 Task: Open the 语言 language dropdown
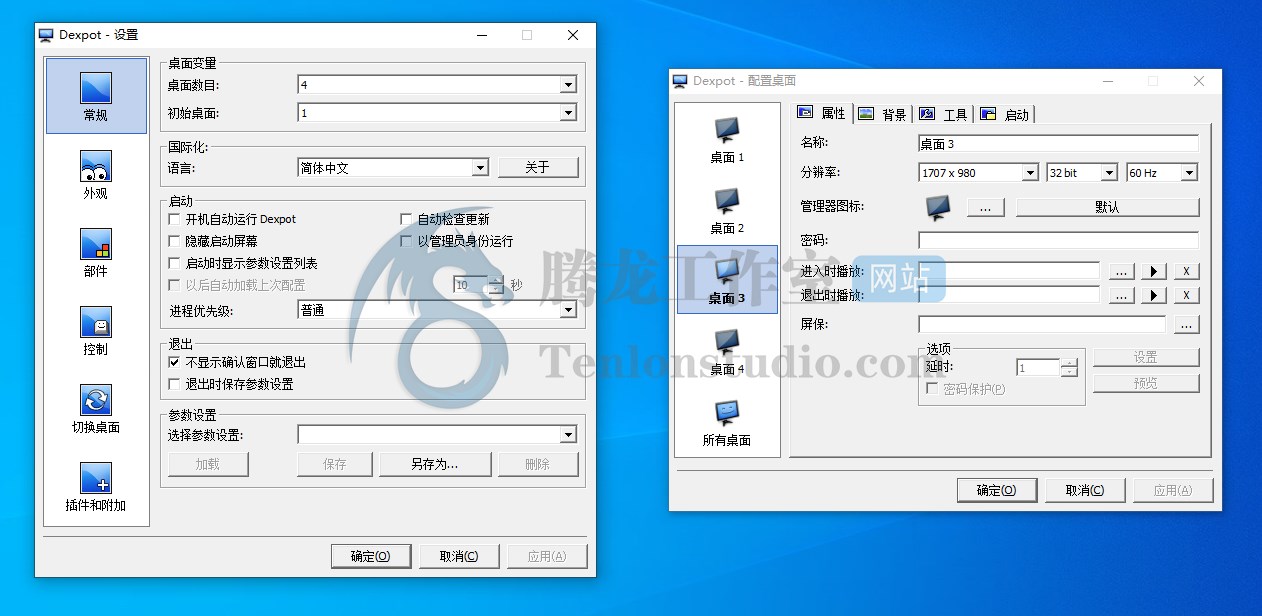[x=480, y=168]
